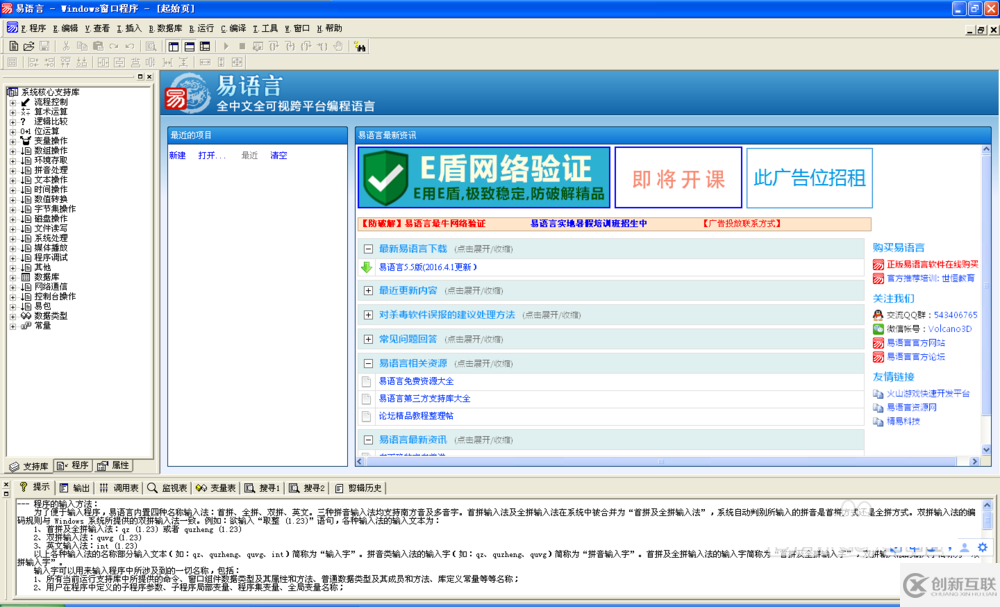Collapse the 易语言相关资源 section
This screenshot has height=607, width=1000.
click(x=368, y=363)
